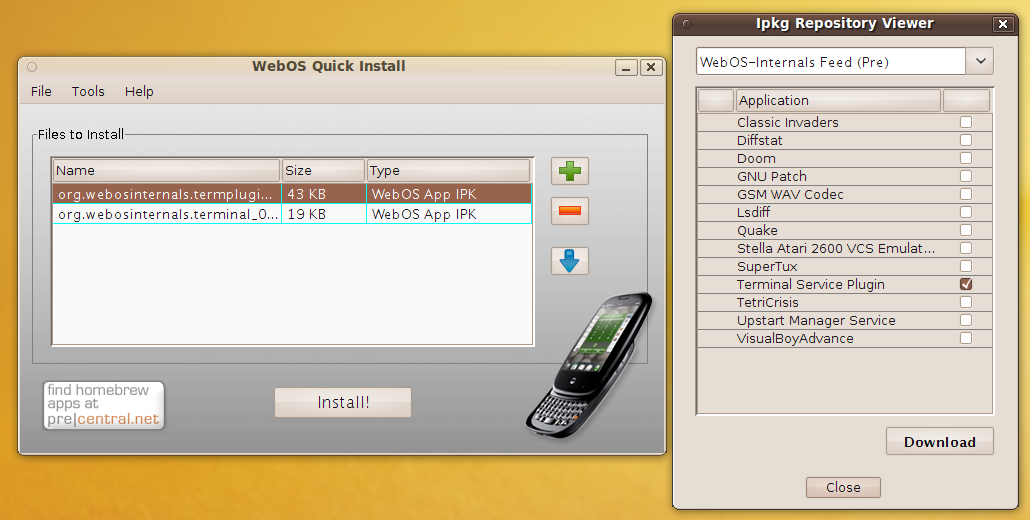
Task: Click the Type column header
Action: pyautogui.click(x=448, y=171)
